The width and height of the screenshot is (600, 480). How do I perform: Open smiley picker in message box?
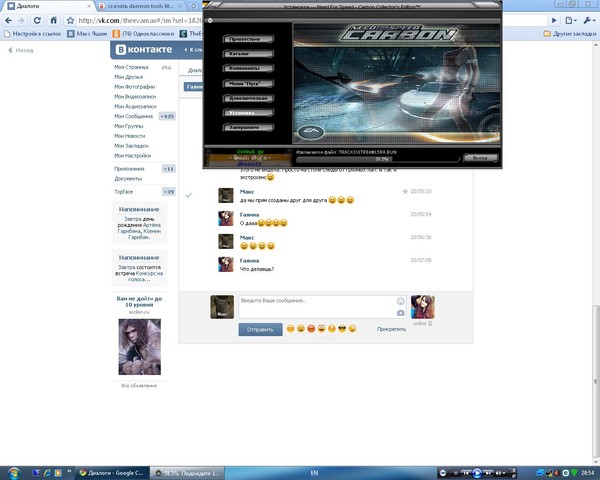(x=400, y=301)
